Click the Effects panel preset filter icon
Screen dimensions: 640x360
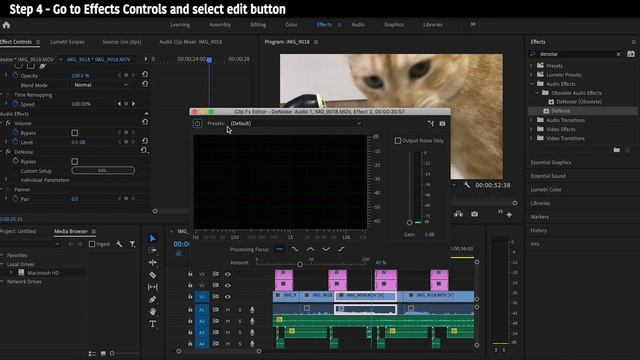pos(631,54)
